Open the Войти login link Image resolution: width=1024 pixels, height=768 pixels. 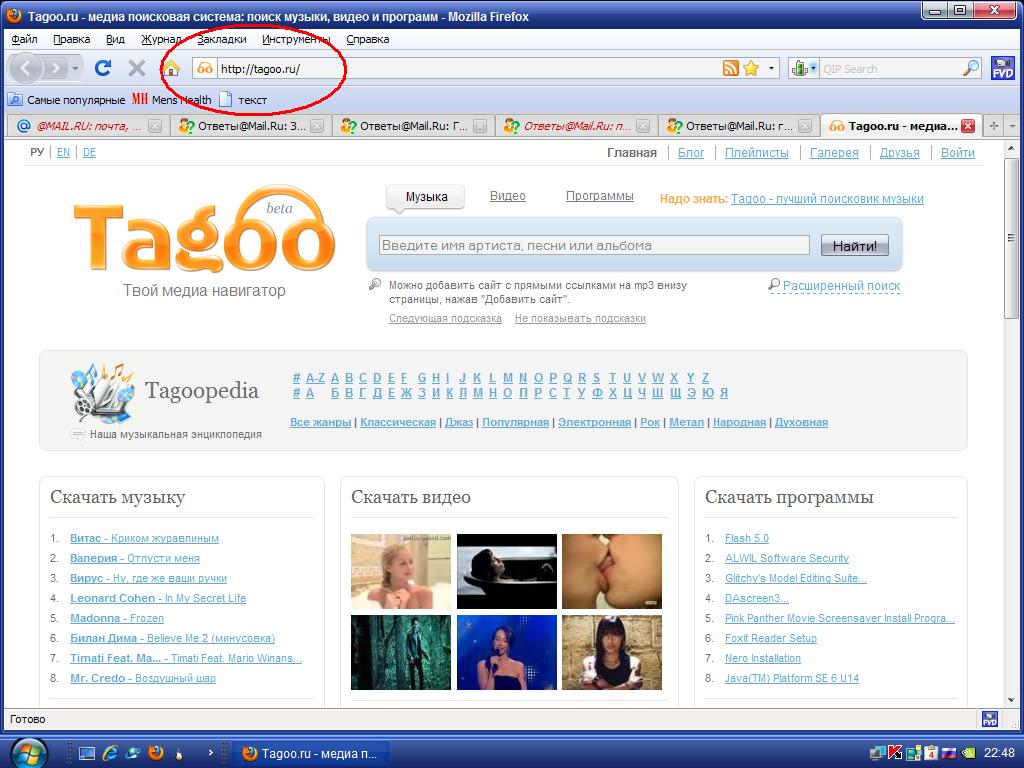[957, 152]
